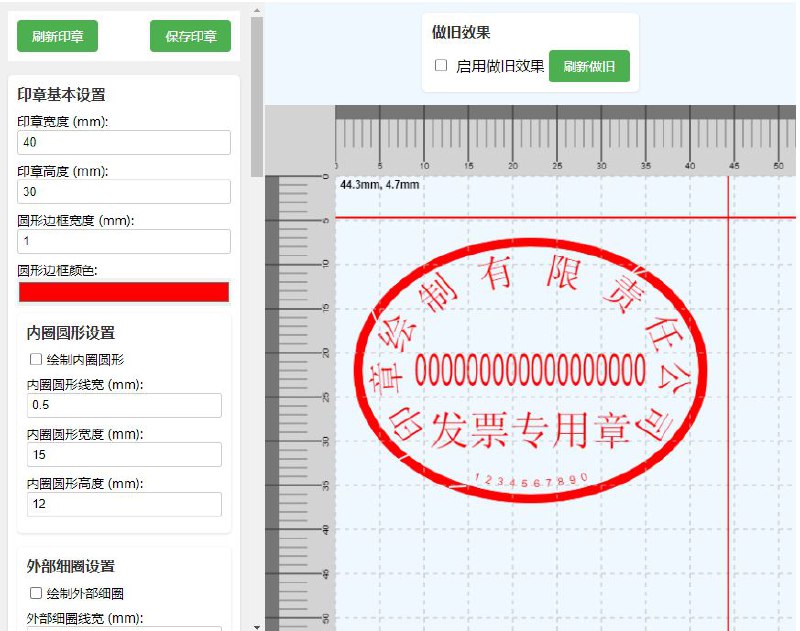This screenshot has width=800, height=631.
Task: Click the red 圆形边框颜色 color swatch
Action: click(x=124, y=293)
